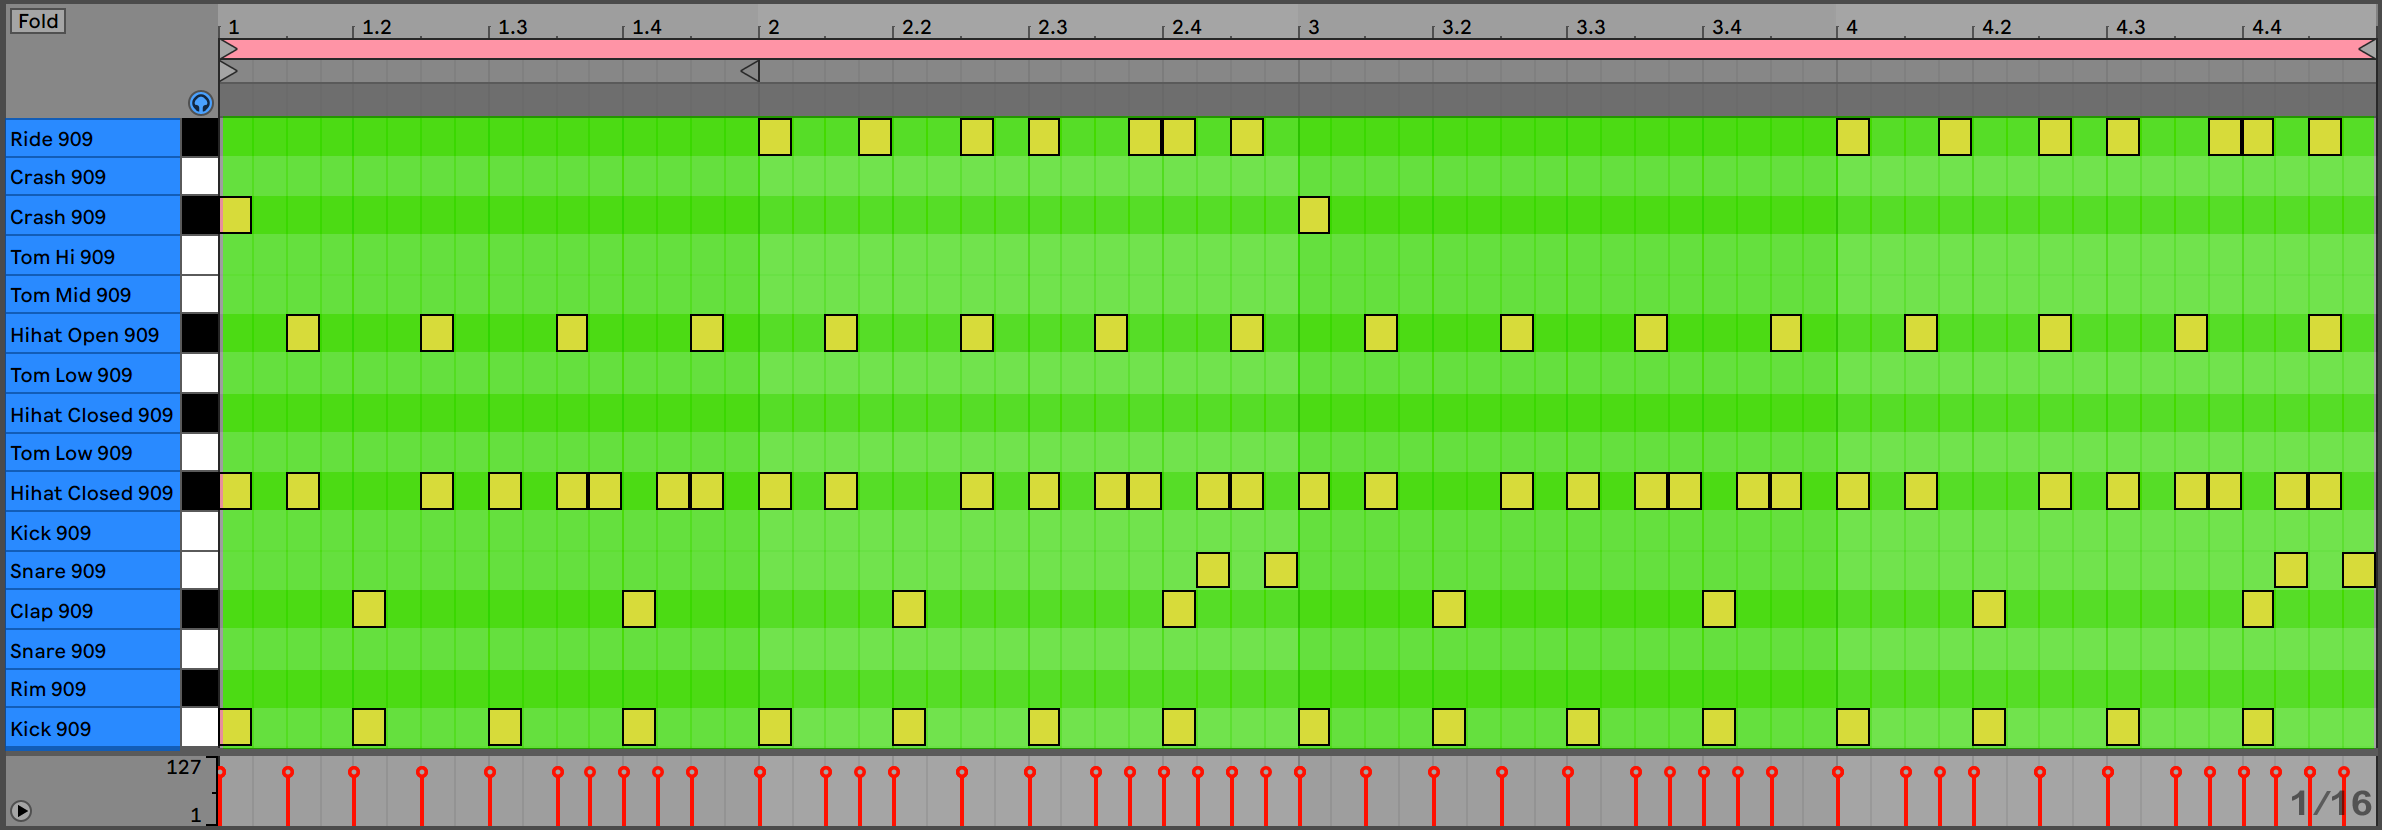Image resolution: width=2382 pixels, height=830 pixels.
Task: Select the Ride 909 note at bar 2
Action: click(x=775, y=137)
